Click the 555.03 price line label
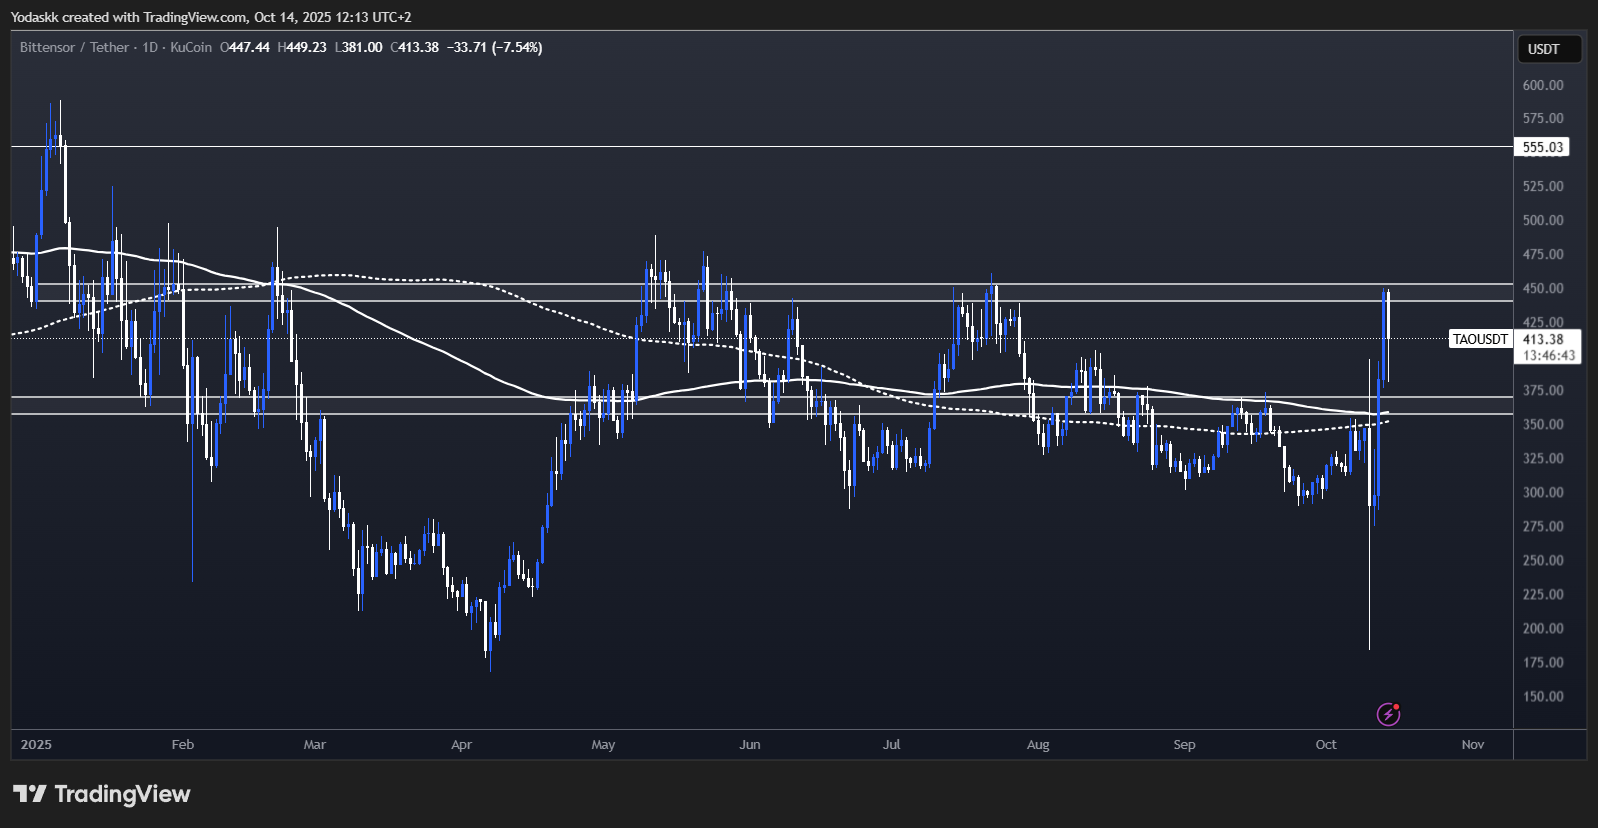This screenshot has height=828, width=1598. coord(1542,147)
